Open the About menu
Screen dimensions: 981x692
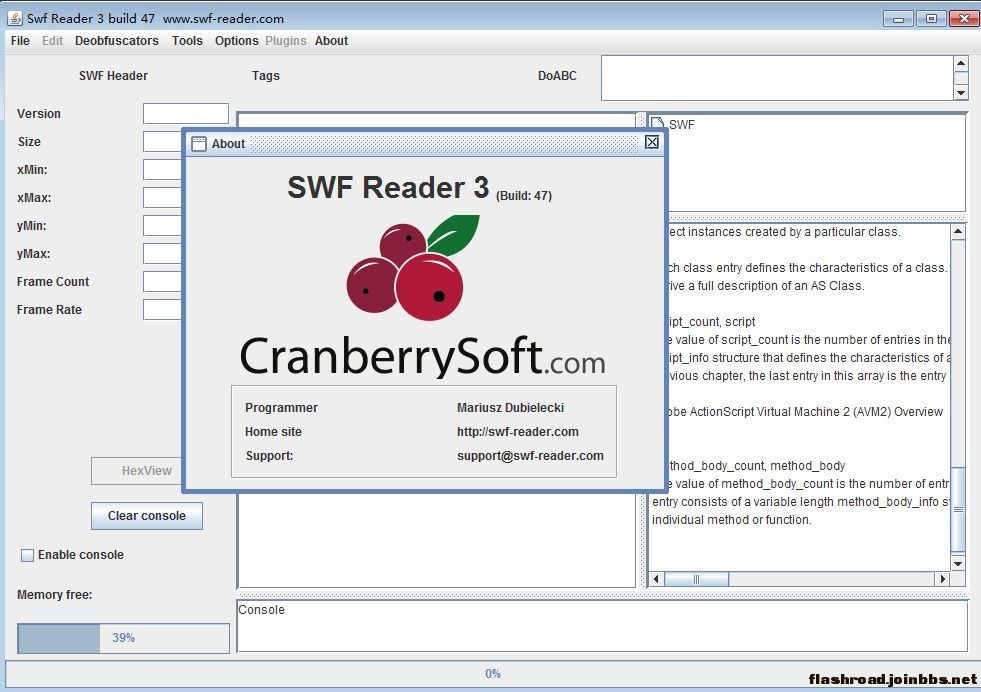tap(331, 41)
